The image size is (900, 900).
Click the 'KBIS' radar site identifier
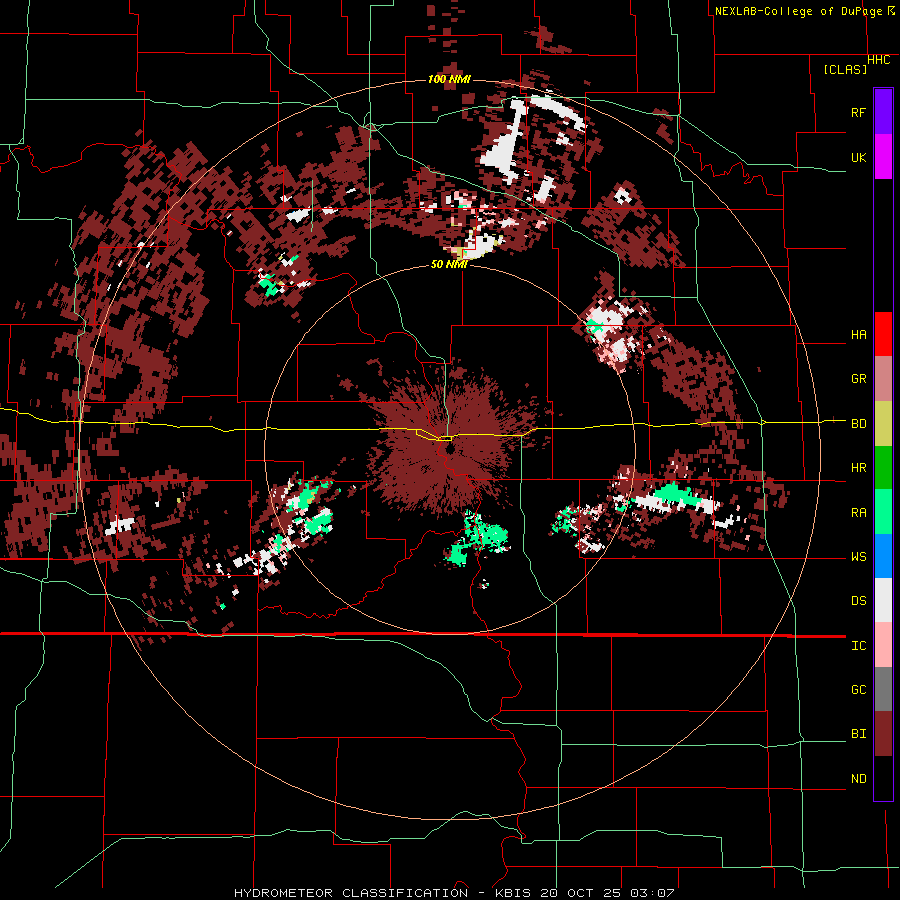[513, 893]
